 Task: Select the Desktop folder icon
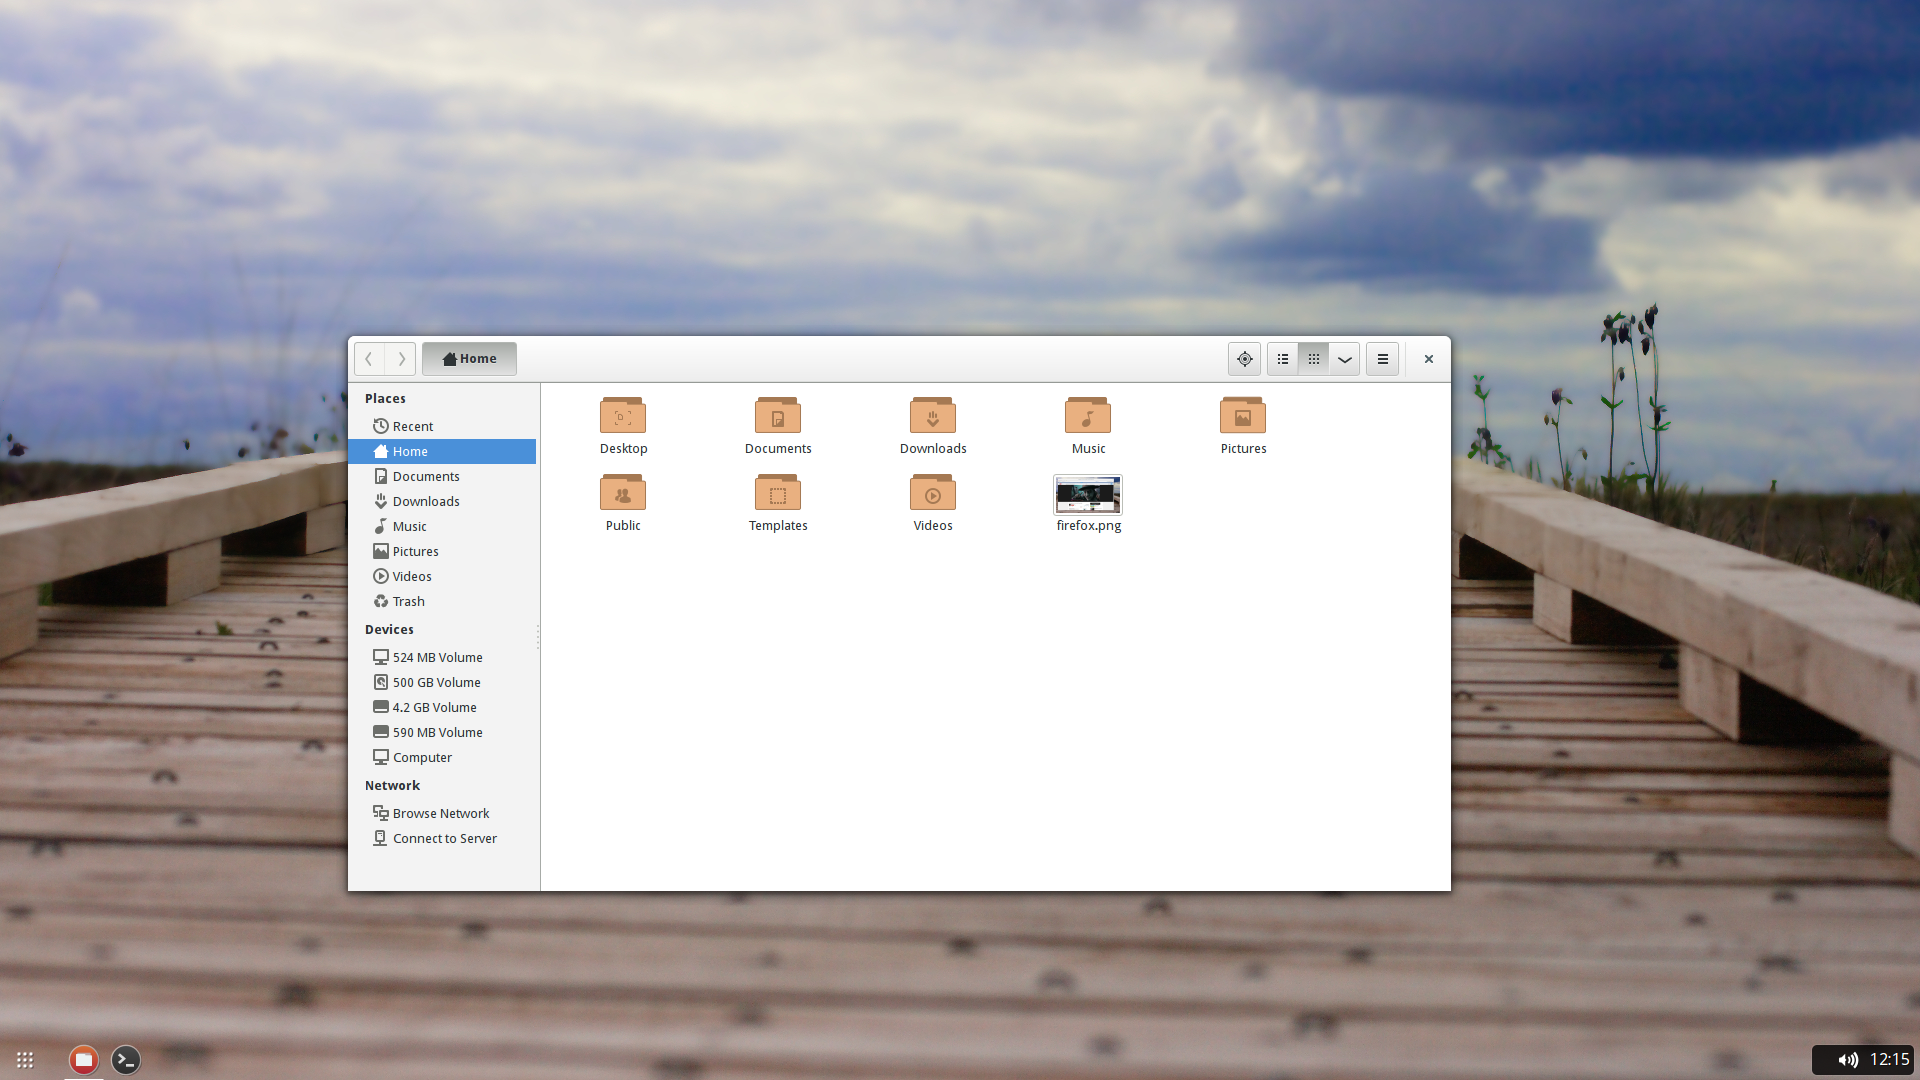(x=623, y=415)
